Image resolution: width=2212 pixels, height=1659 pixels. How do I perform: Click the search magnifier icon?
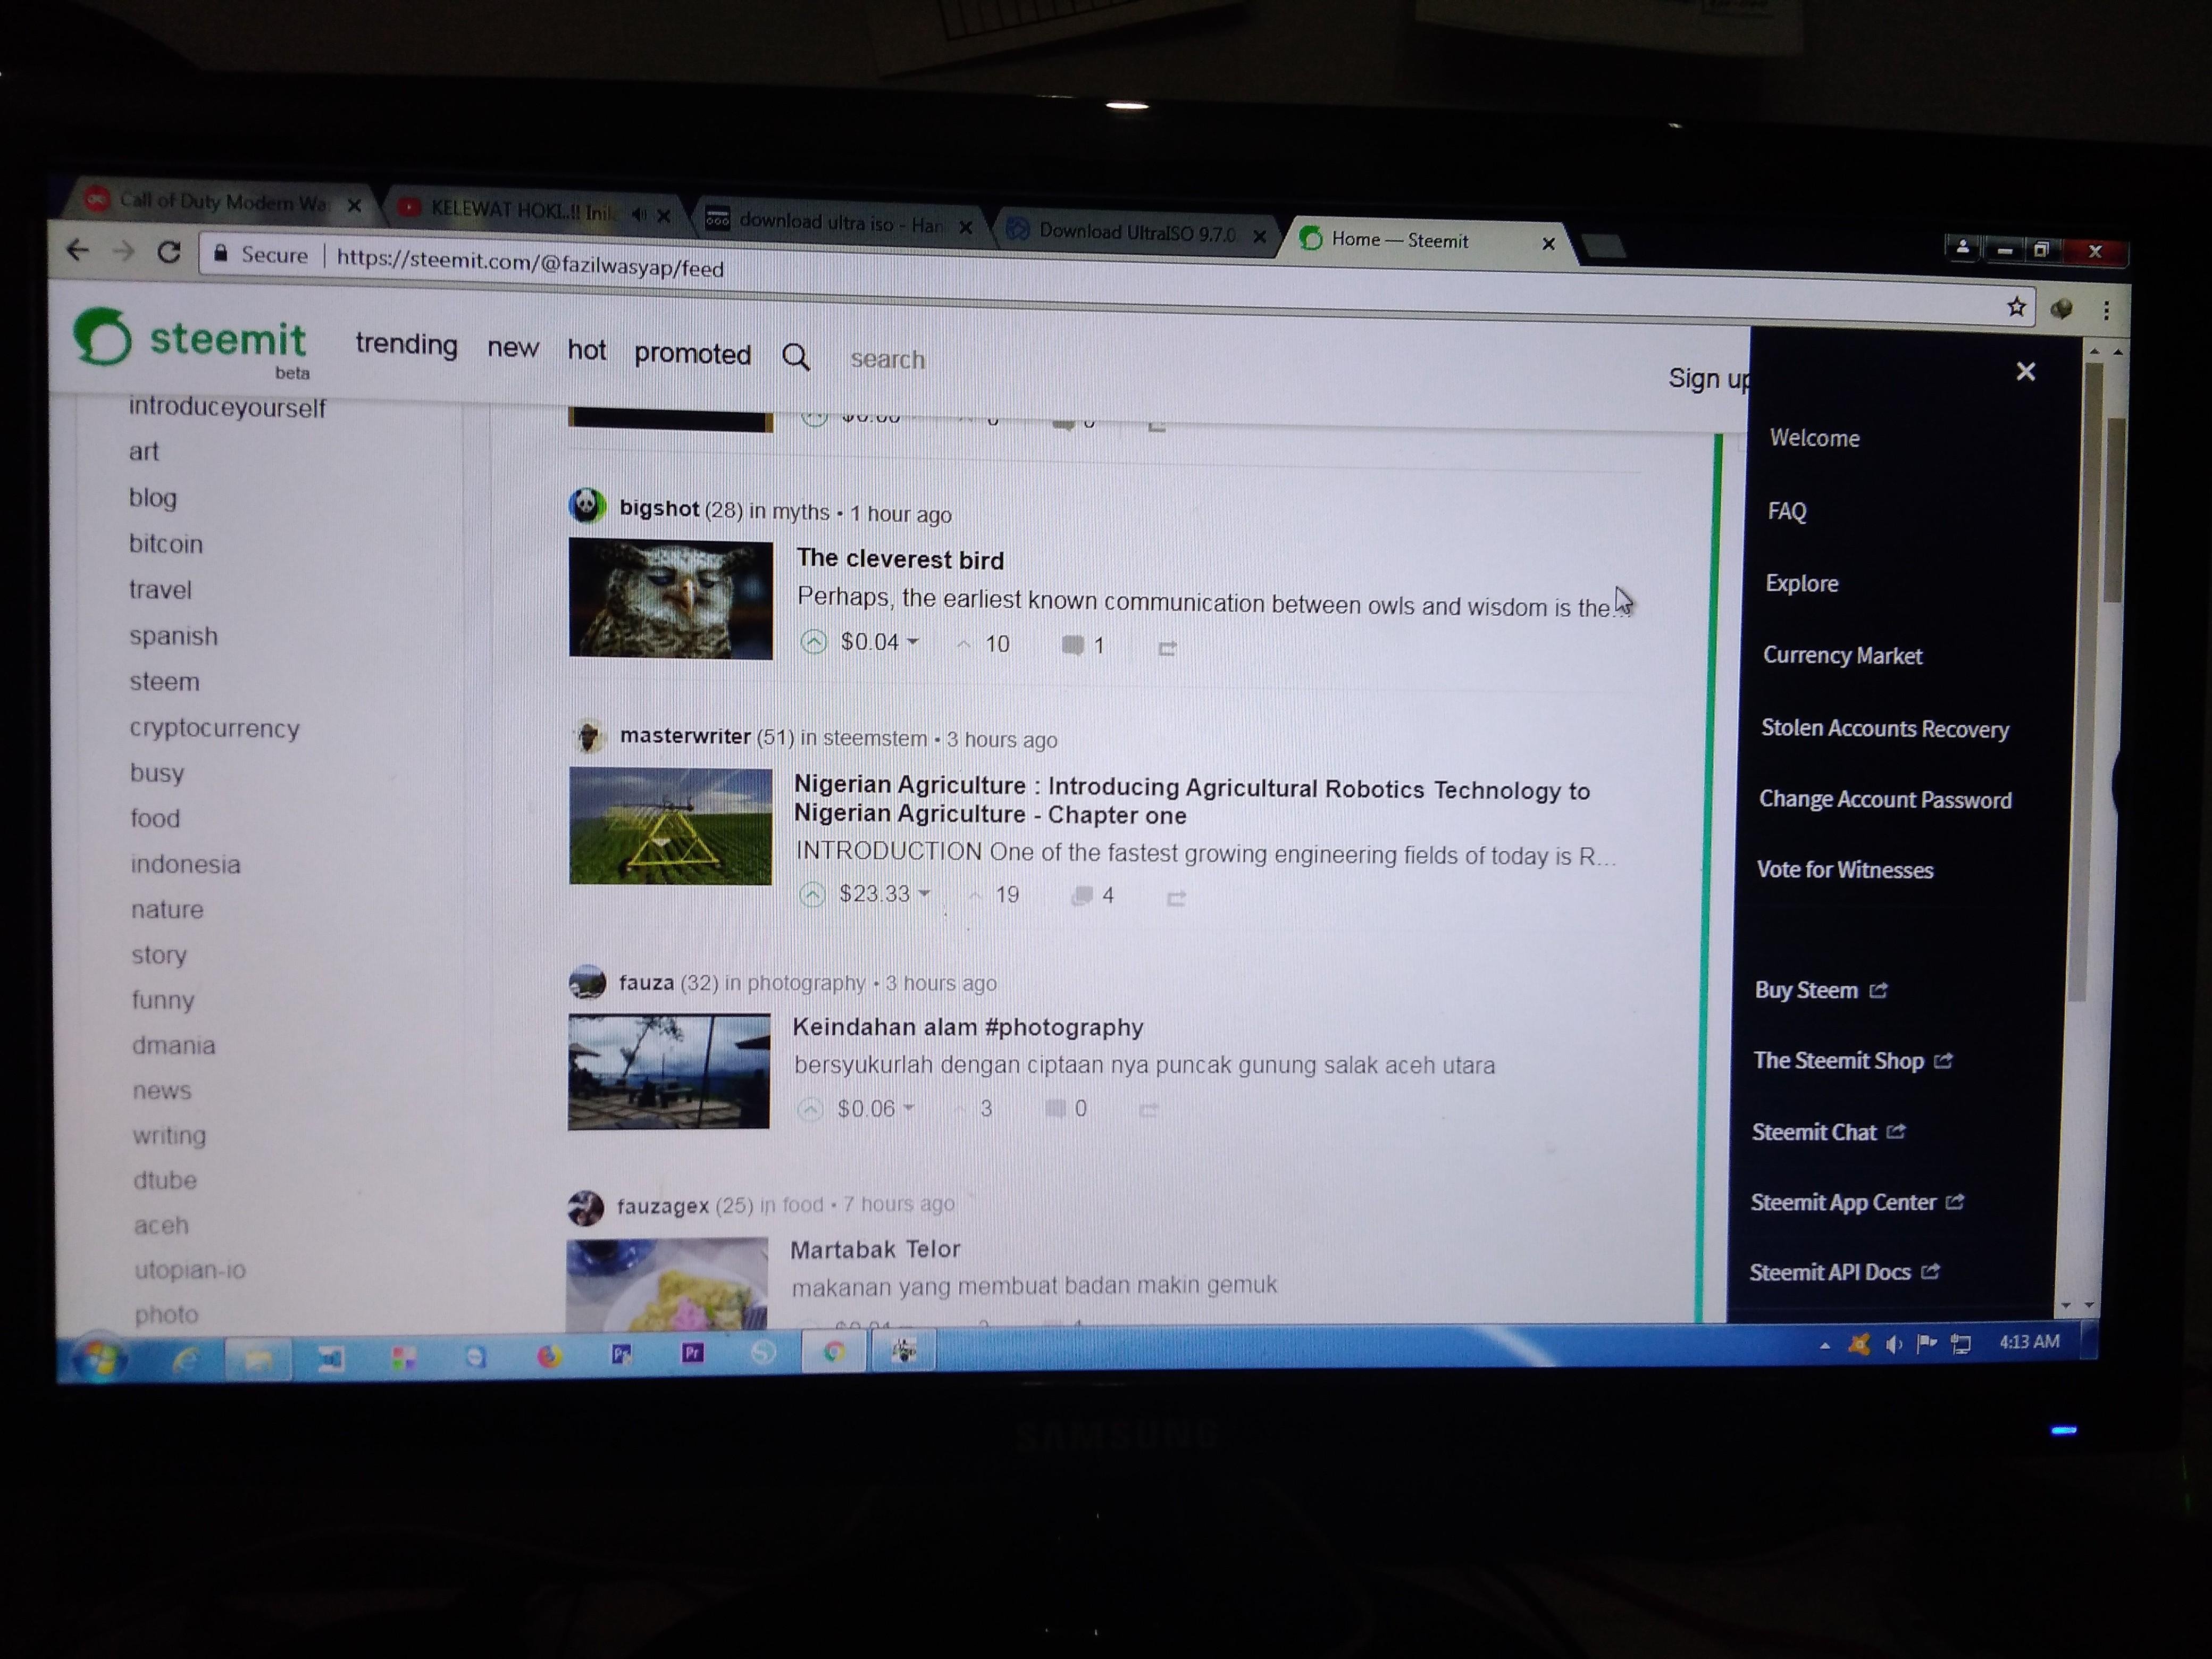(796, 356)
